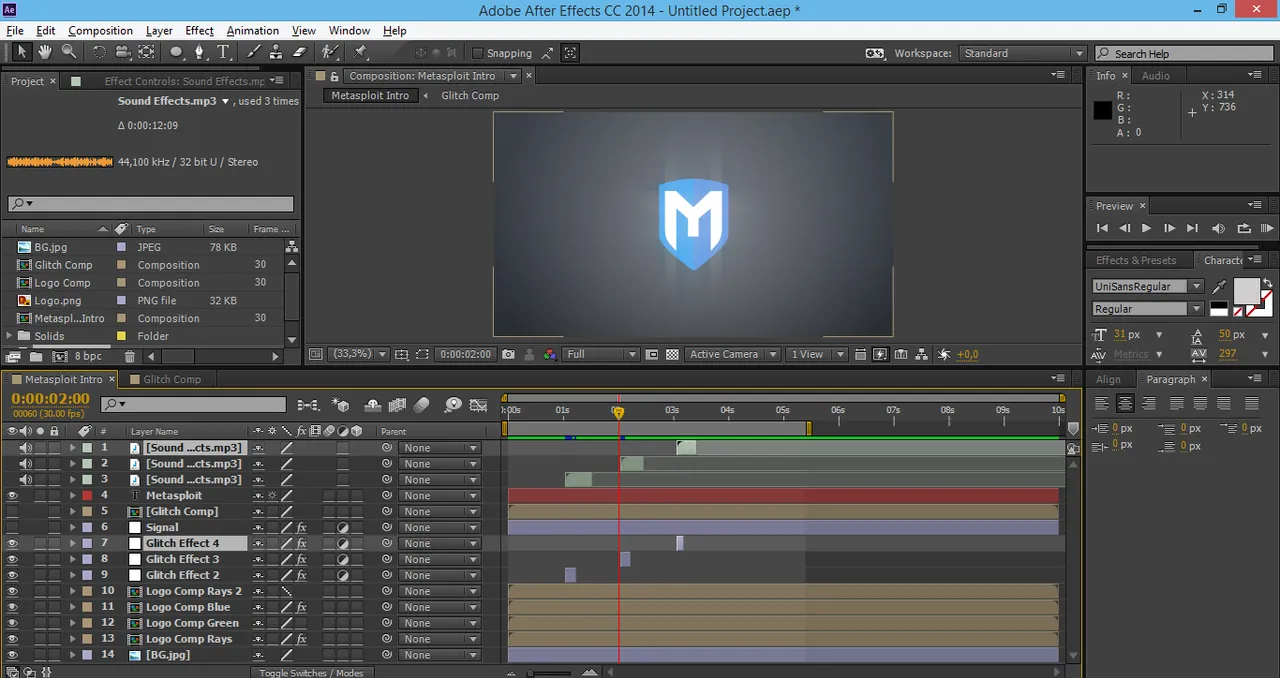This screenshot has height=678, width=1280.
Task: Expand layer 7 Glitch Effect 4 properties
Action: pyautogui.click(x=72, y=544)
